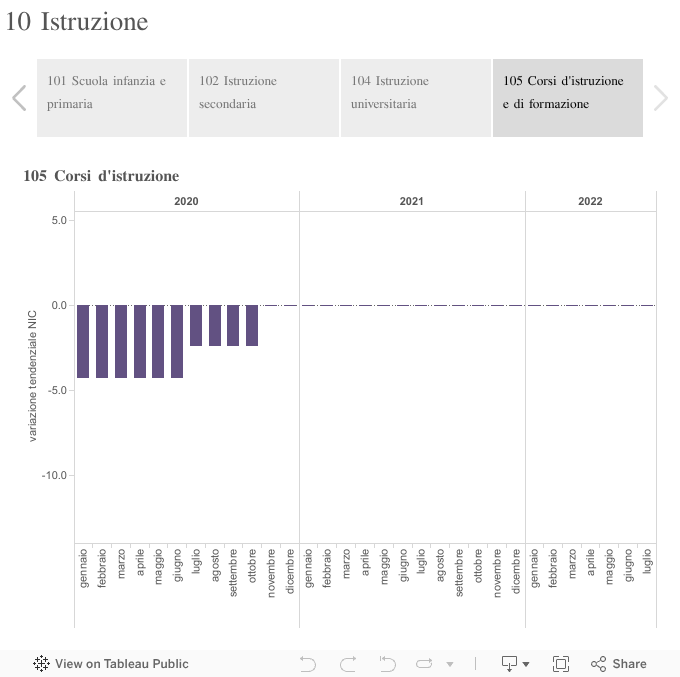Click the Refresh data icon
Screen dimensions: 680x677
(x=424, y=663)
